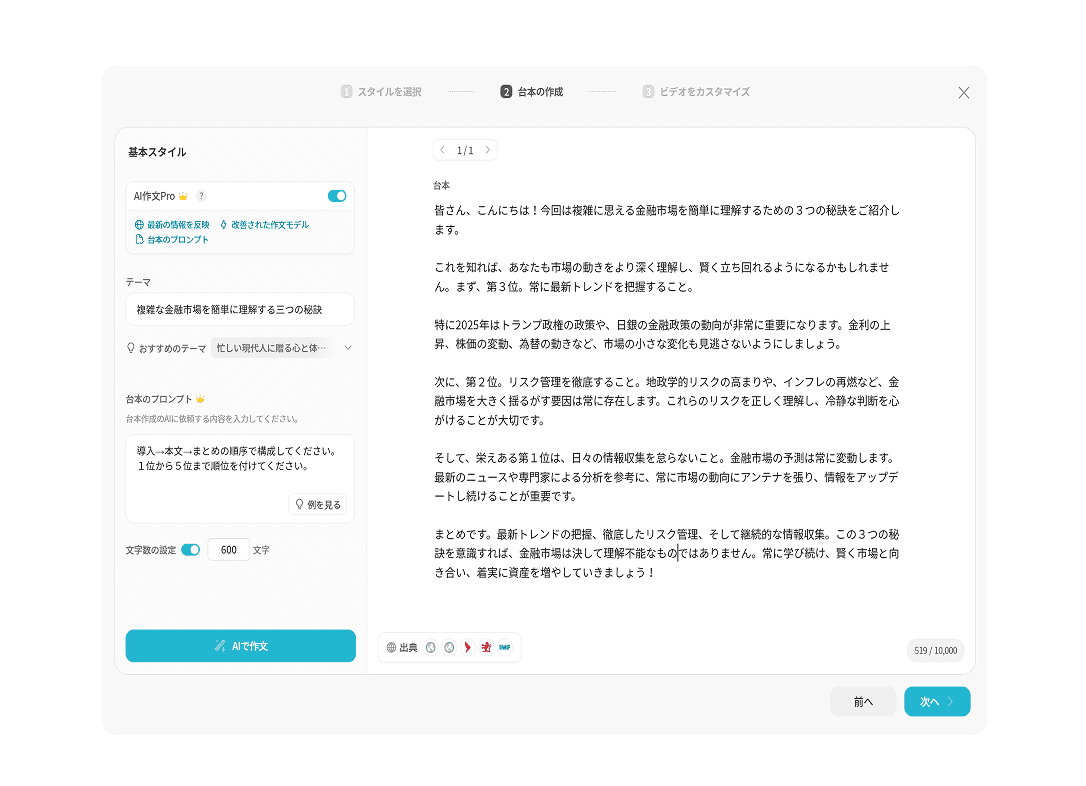Click the テーマ text input field

pyautogui.click(x=240, y=310)
